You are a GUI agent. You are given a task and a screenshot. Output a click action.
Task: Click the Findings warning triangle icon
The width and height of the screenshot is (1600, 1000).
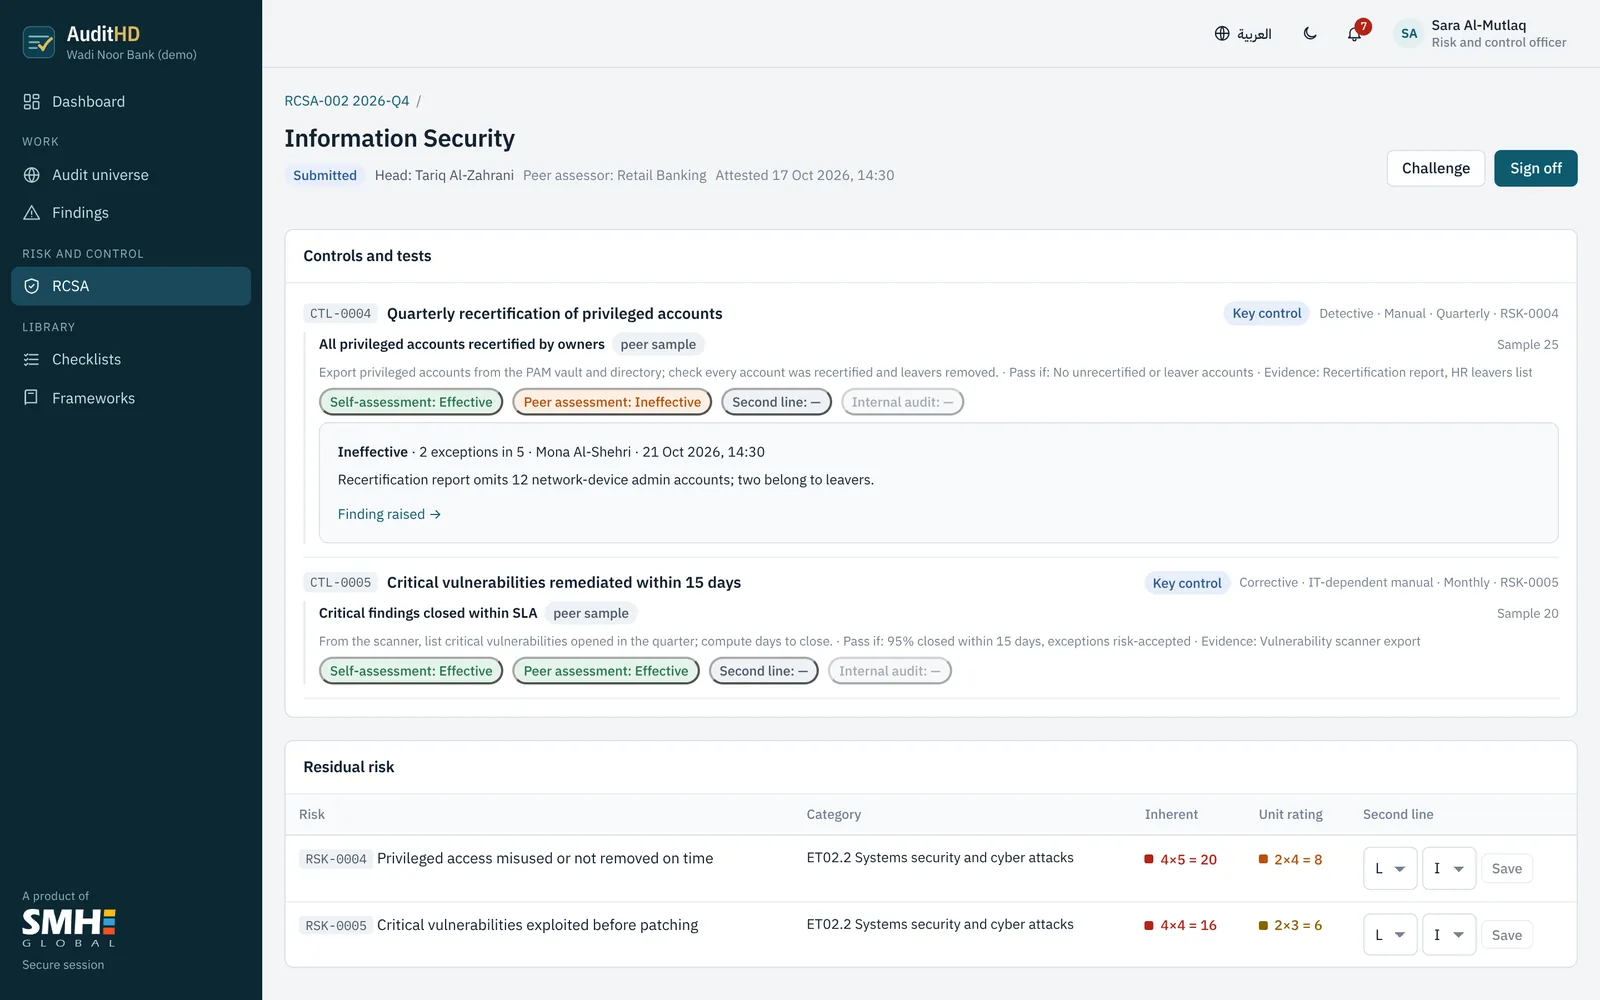tap(32, 213)
